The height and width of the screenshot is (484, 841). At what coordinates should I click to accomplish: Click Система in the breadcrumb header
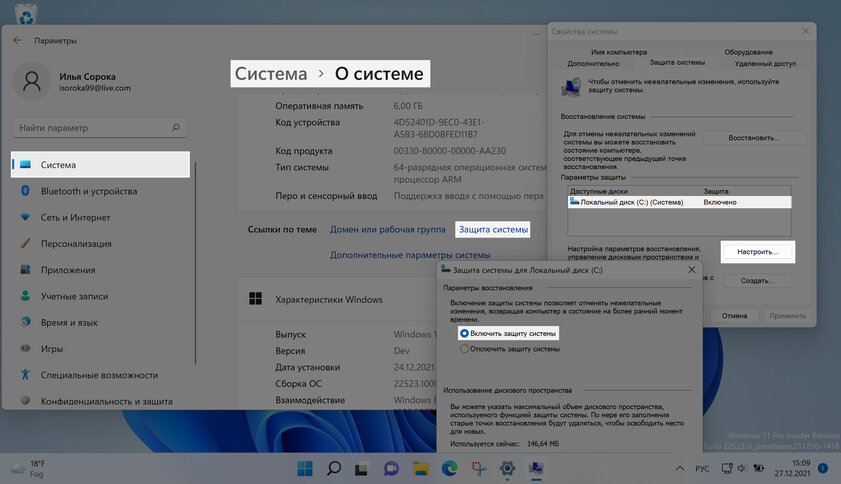pos(271,74)
